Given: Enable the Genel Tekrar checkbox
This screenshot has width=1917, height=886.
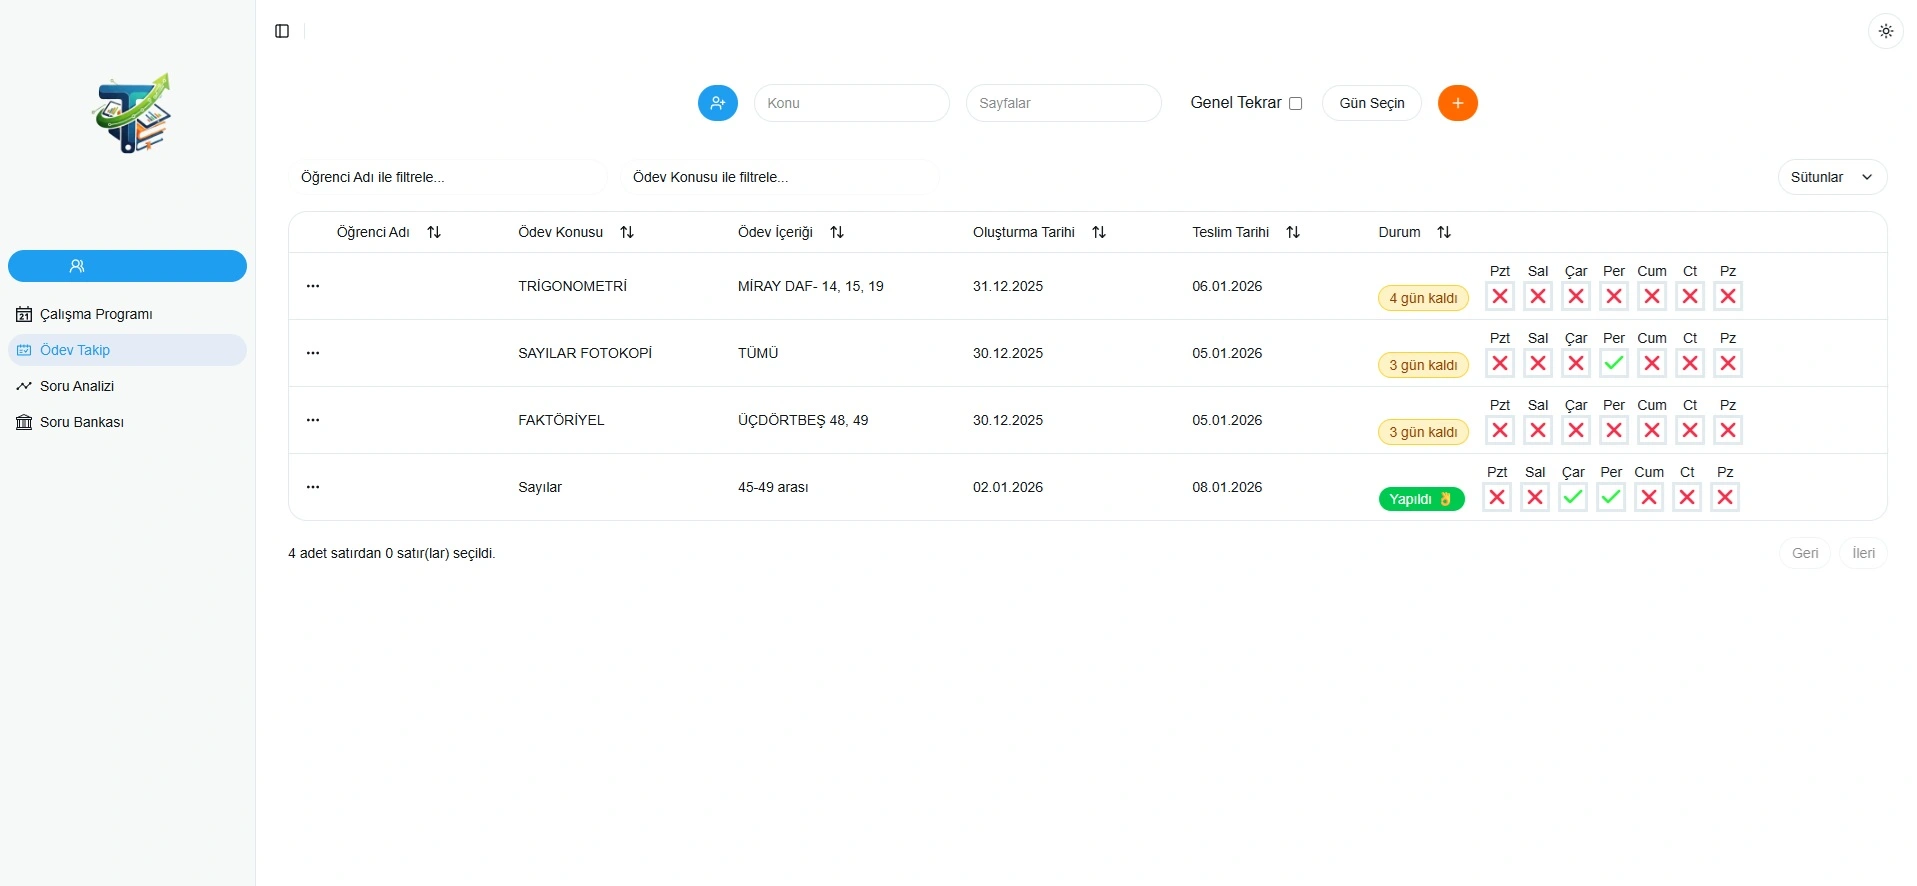Looking at the screenshot, I should click(1296, 103).
